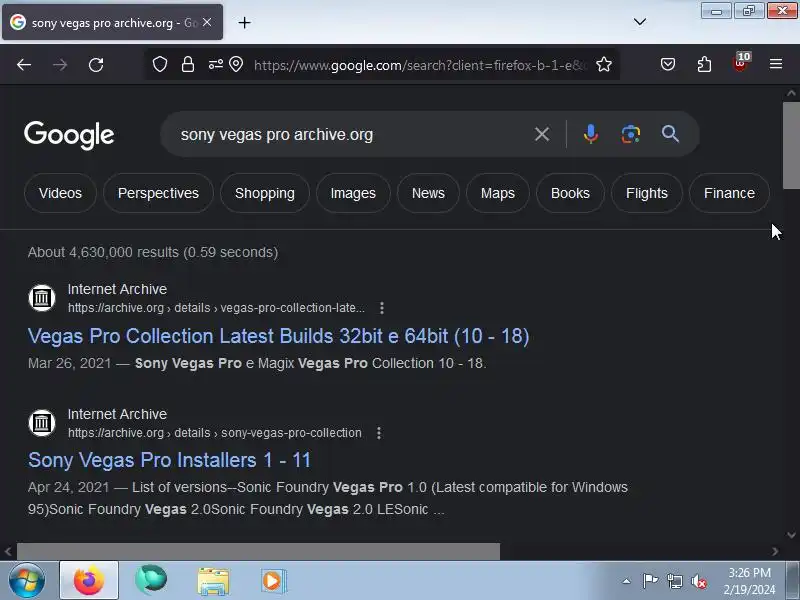This screenshot has height=600, width=800.
Task: Click the scroll down arrow of vertical scrollbar
Action: [791, 535]
